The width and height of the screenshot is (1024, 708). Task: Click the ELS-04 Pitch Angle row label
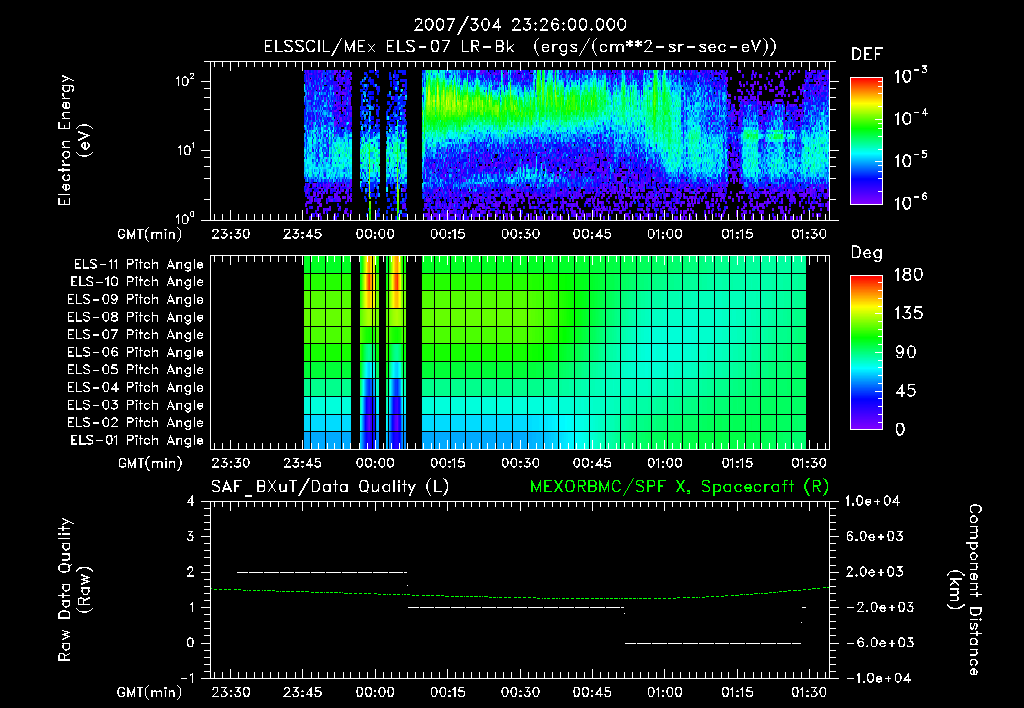135,388
